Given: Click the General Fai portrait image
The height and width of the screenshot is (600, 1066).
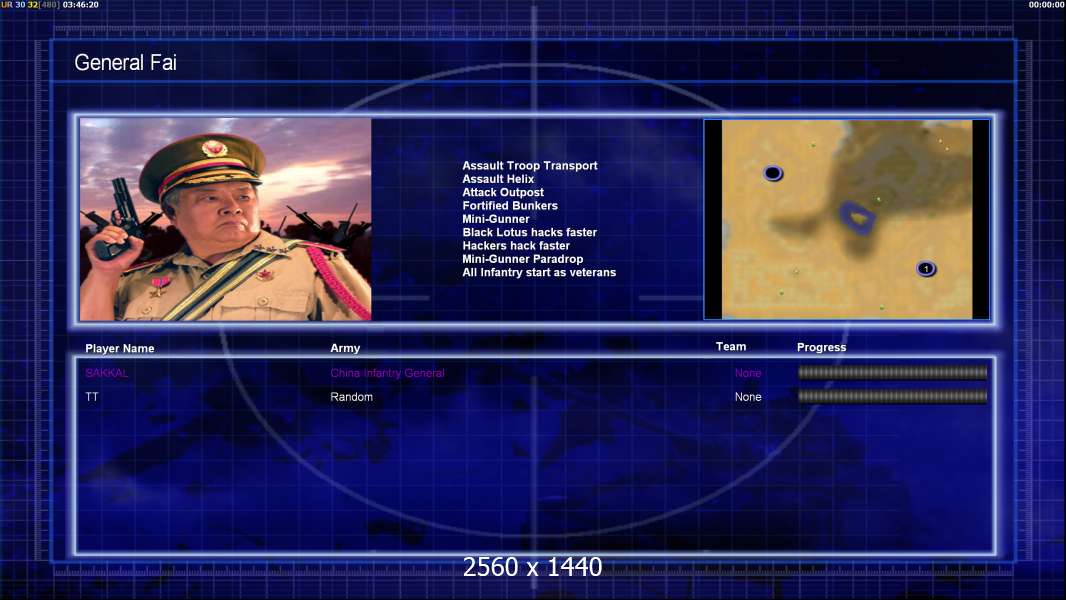Looking at the screenshot, I should click(x=226, y=219).
